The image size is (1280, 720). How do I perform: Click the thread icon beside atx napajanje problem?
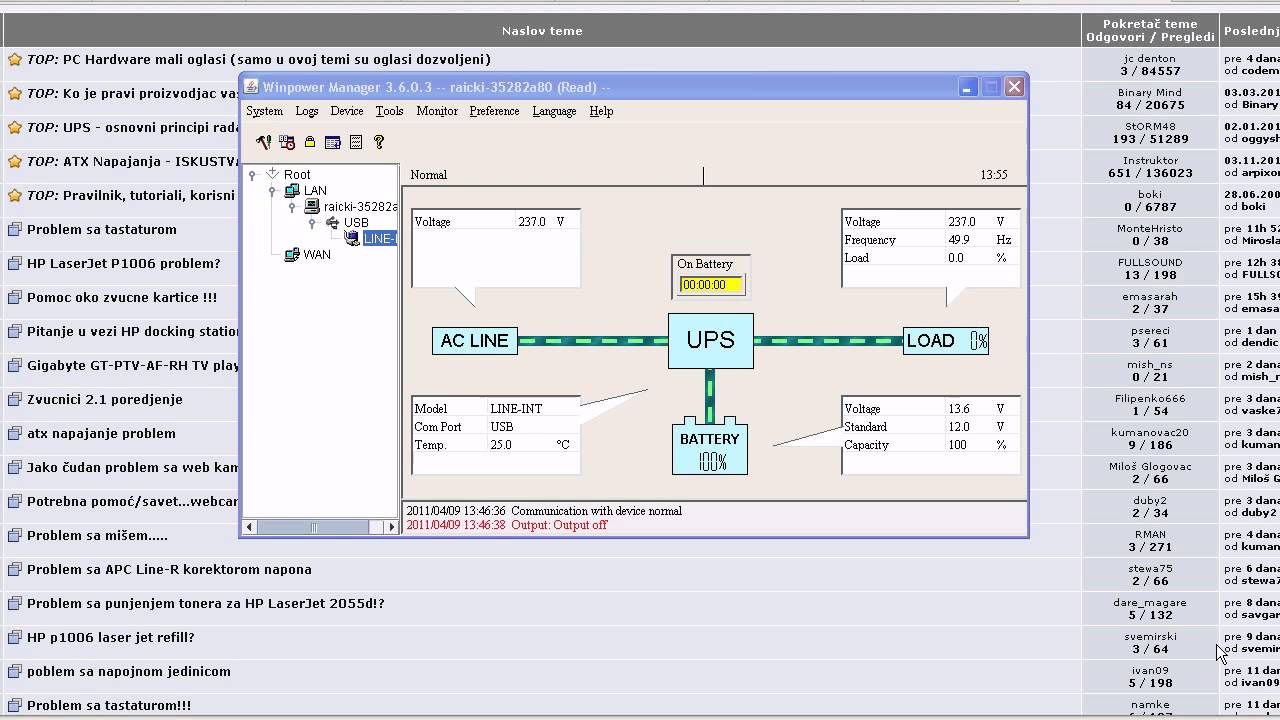click(x=14, y=434)
